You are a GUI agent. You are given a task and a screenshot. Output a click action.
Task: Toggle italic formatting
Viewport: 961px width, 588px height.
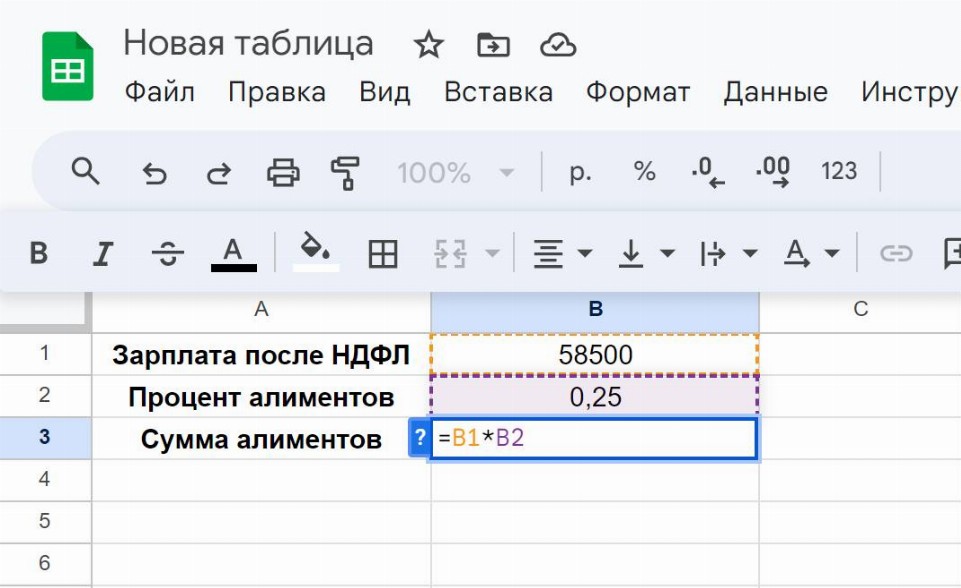(x=101, y=254)
